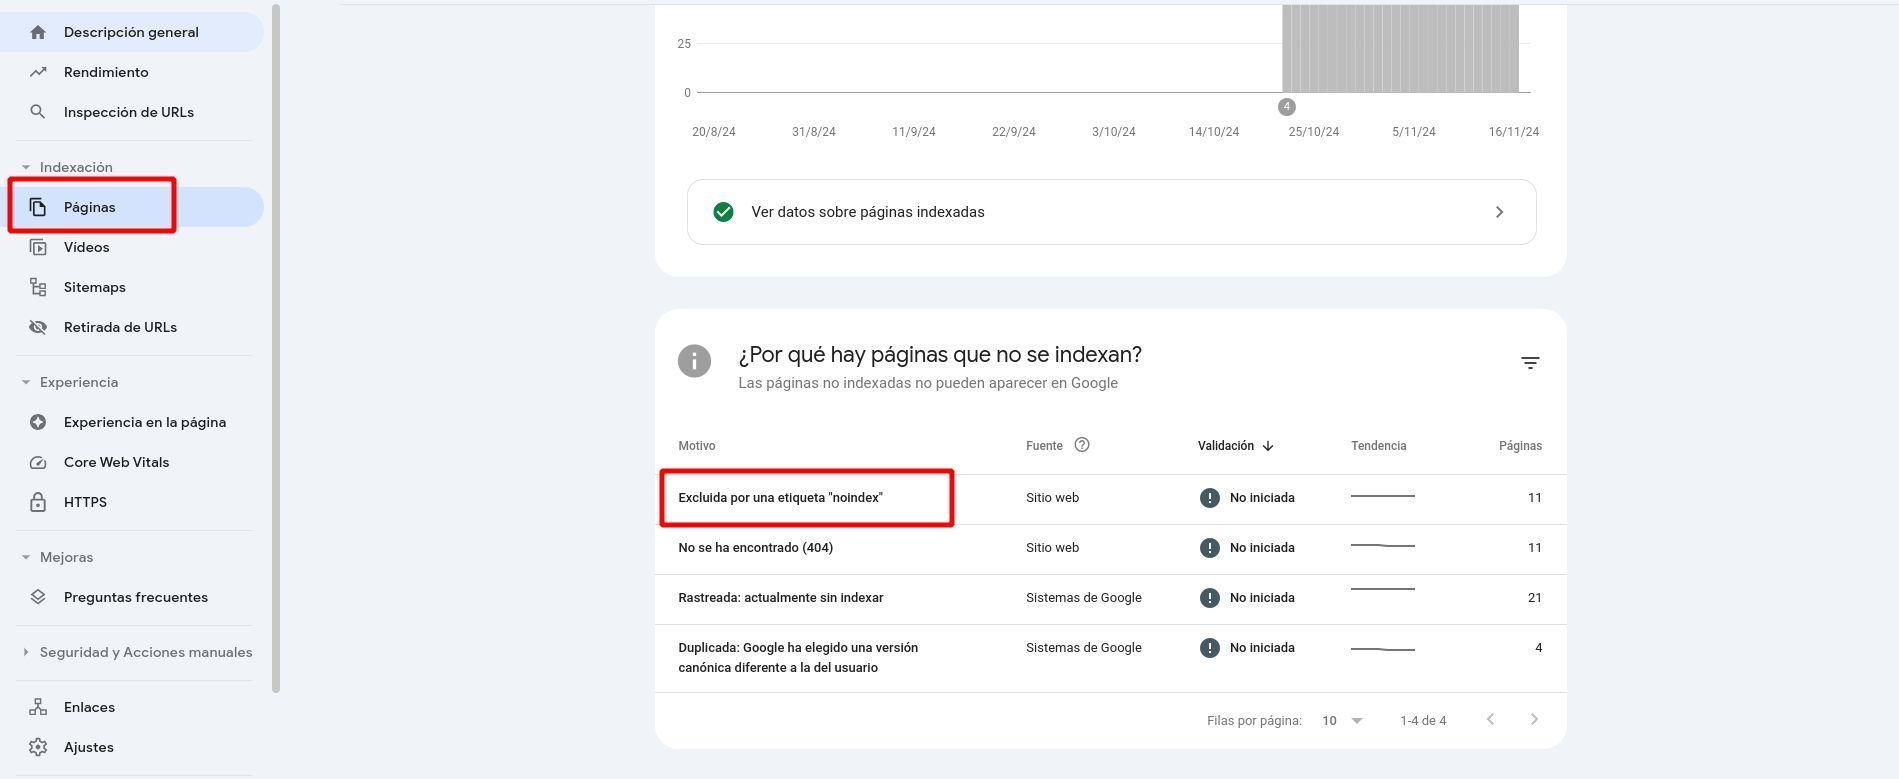This screenshot has height=779, width=1899.
Task: Click the Retirada de URLs eye icon
Action: point(38,328)
